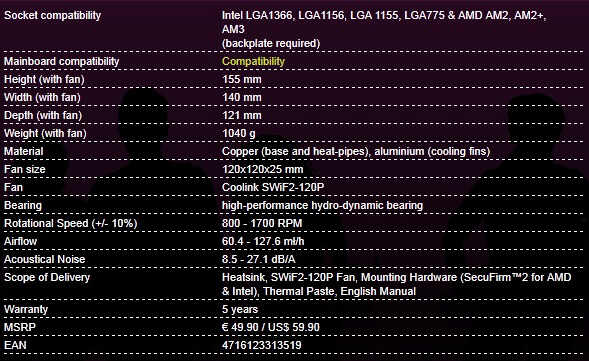Click the EAN number 4716123313519
Image resolution: width=589 pixels, height=361 pixels.
tap(262, 345)
